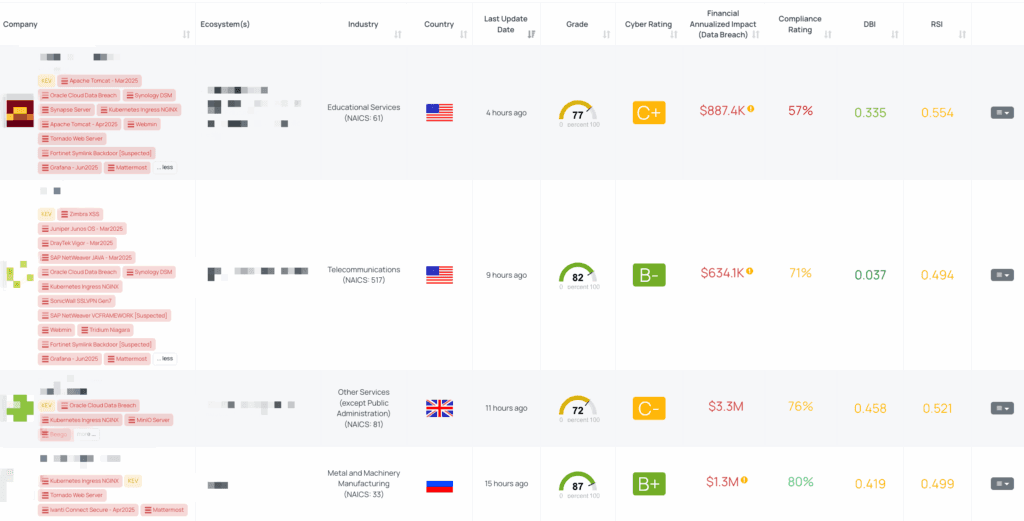This screenshot has width=1024, height=521.
Task: Click the first company's logo thumbnail
Action: 19,113
